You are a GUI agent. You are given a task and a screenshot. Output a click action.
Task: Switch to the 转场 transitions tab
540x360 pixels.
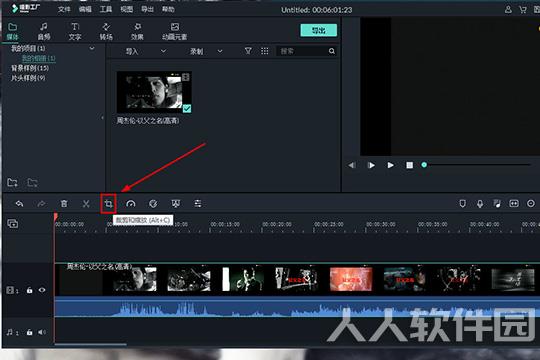106,31
